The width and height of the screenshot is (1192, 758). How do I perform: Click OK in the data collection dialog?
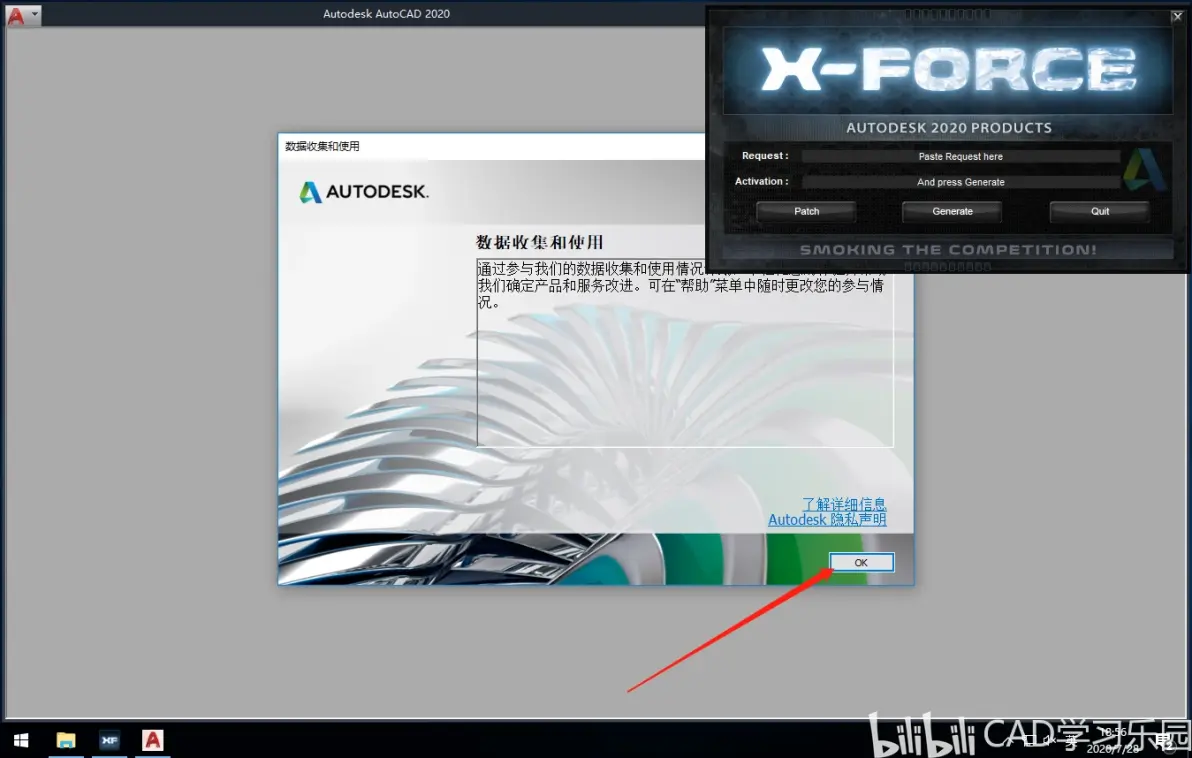[x=861, y=563]
